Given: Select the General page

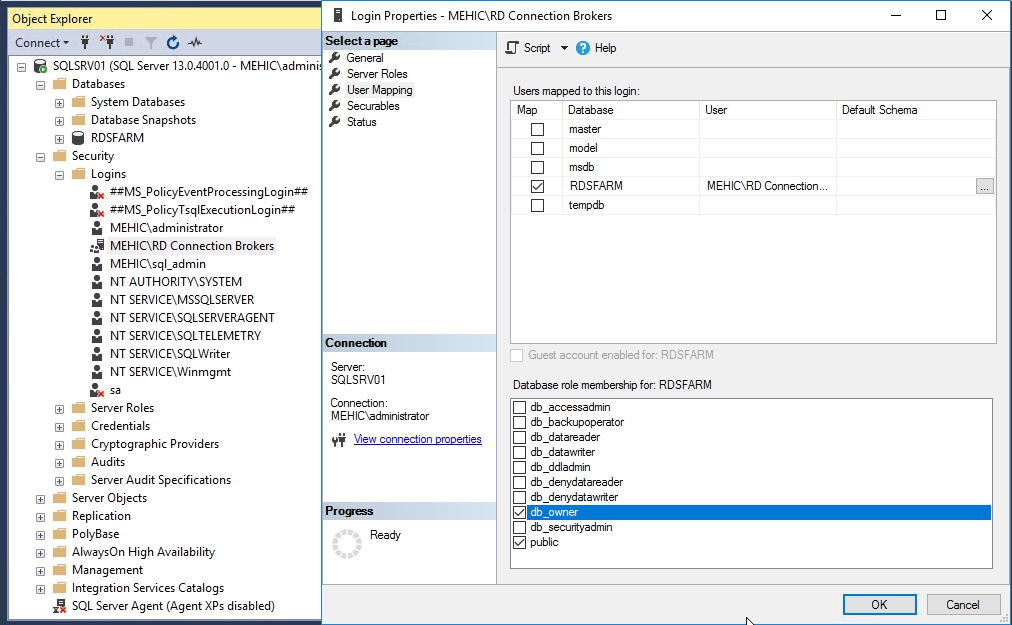Looking at the screenshot, I should coord(364,58).
